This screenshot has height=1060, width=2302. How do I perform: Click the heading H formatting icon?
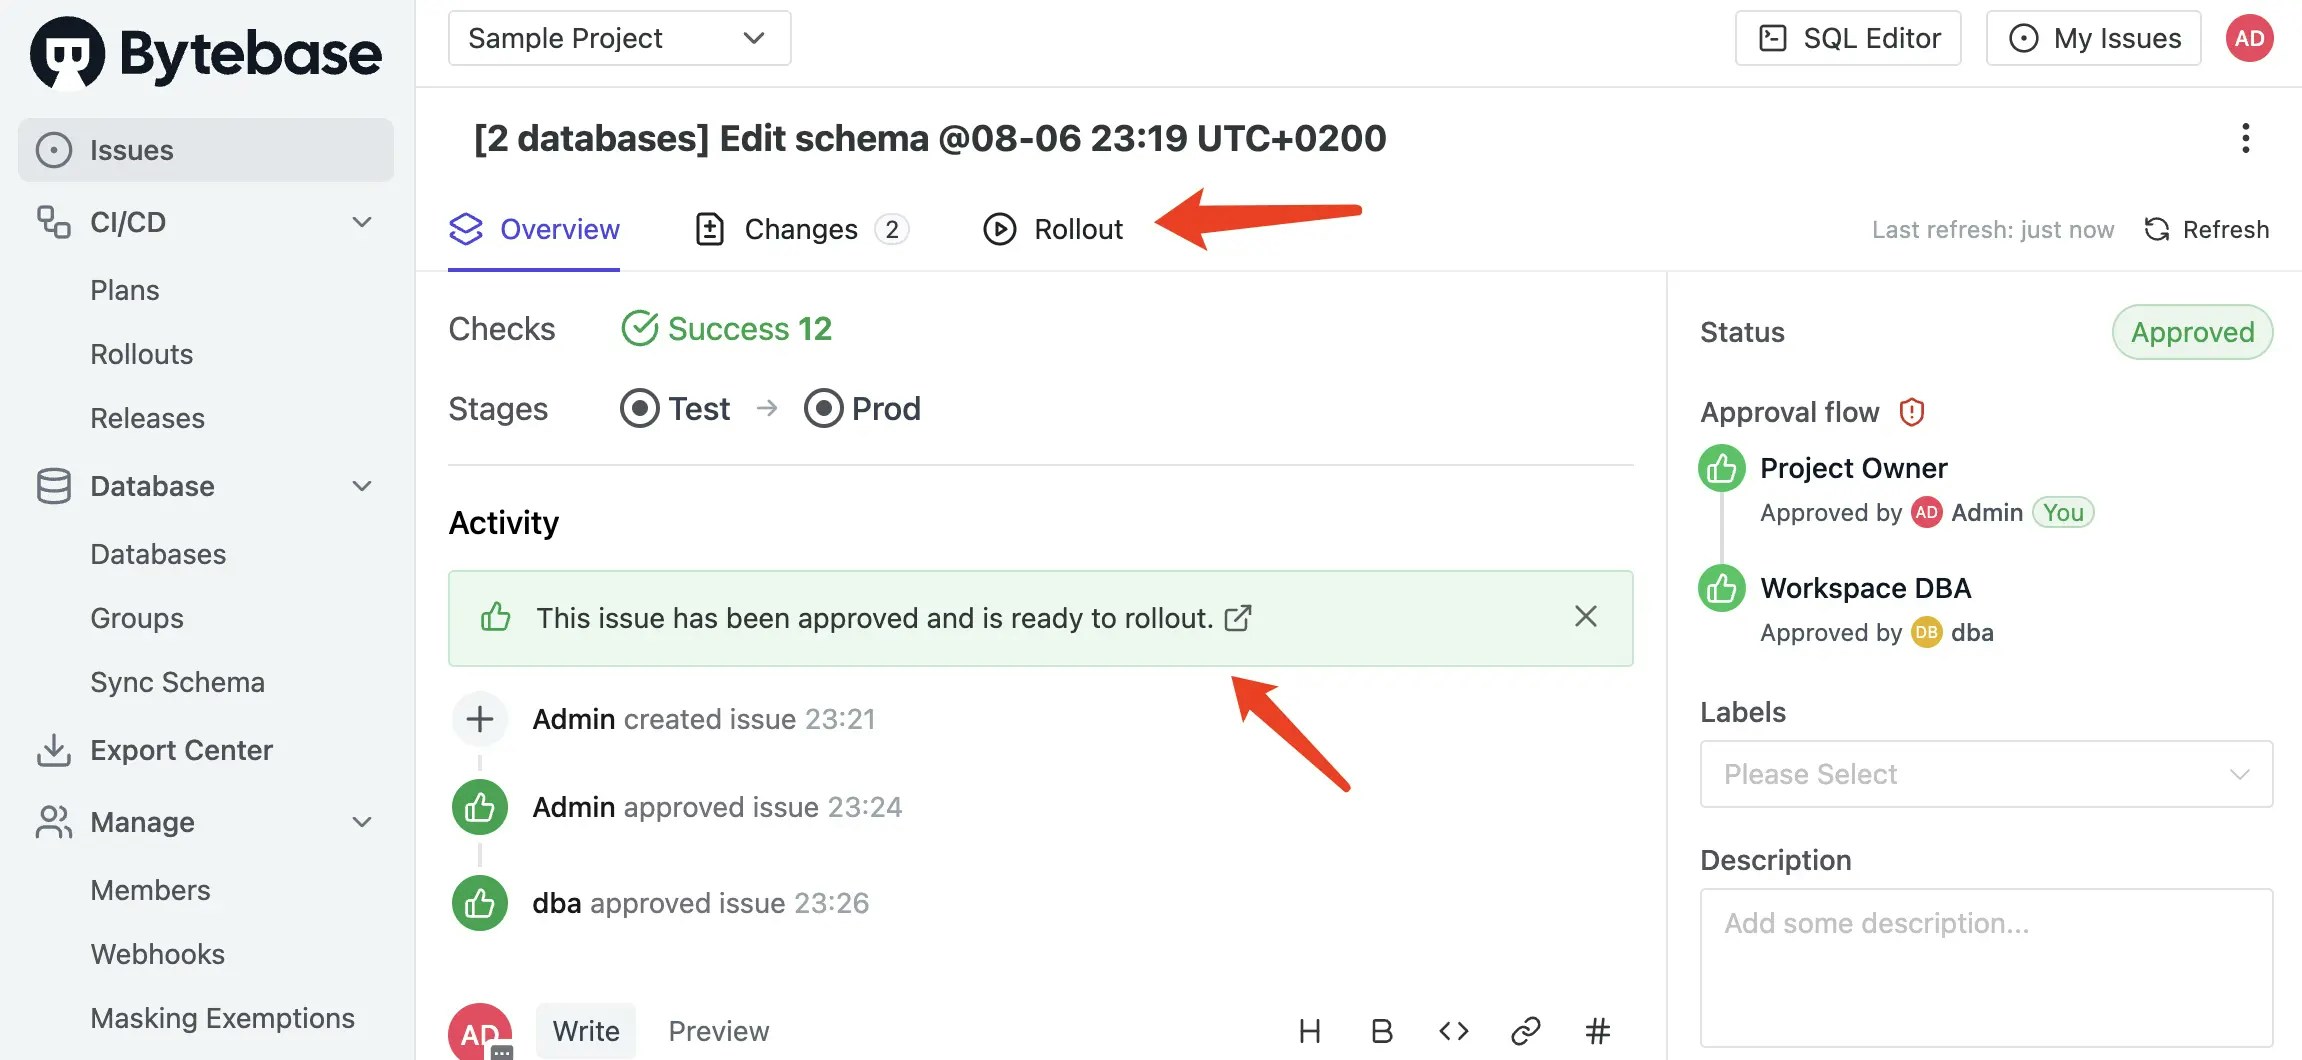coord(1309,1031)
